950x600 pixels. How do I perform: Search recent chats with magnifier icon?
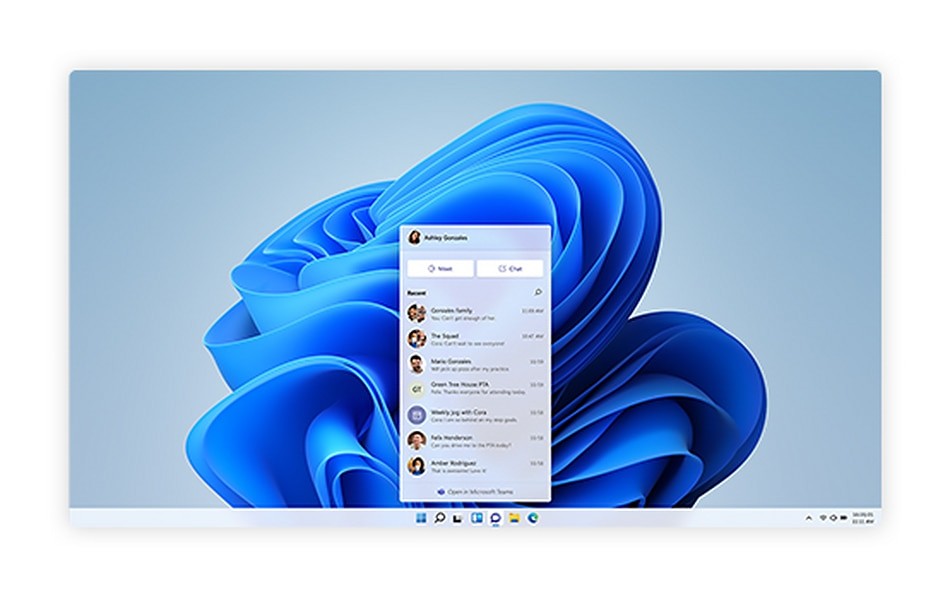click(x=538, y=292)
